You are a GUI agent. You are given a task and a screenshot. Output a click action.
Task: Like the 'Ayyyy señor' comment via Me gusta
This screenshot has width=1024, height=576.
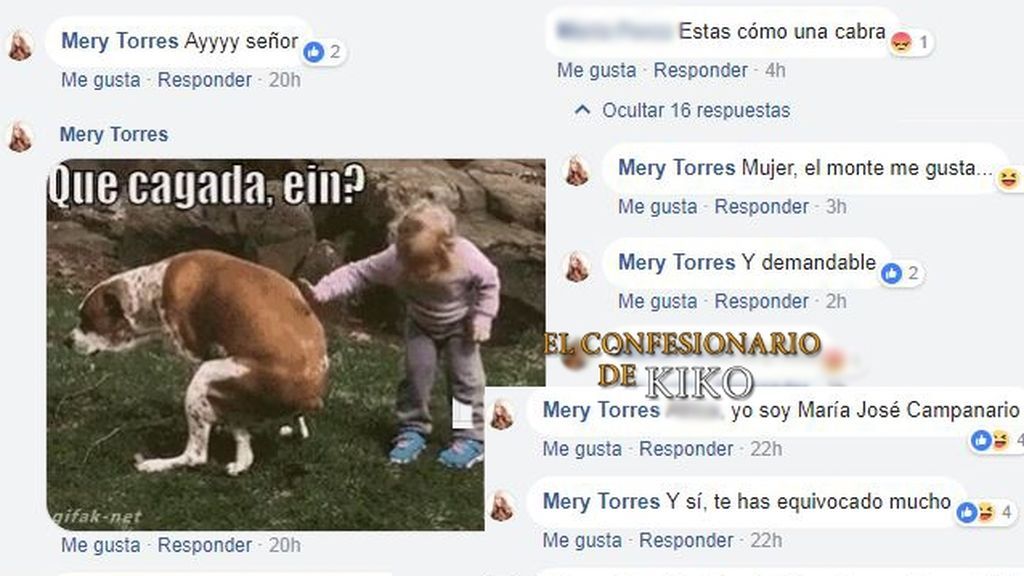click(x=101, y=80)
